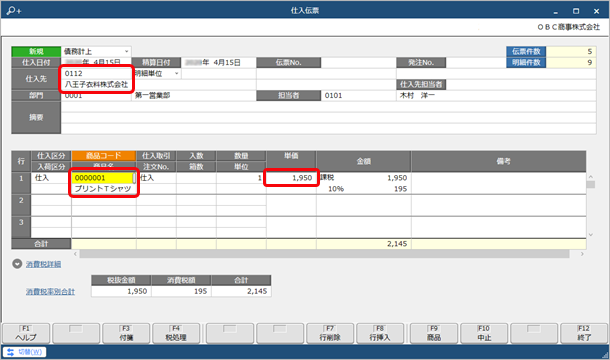The width and height of the screenshot is (610, 360).
Task: Collapse the 消費税詳細 section with the round arrow
Action: [x=17, y=264]
